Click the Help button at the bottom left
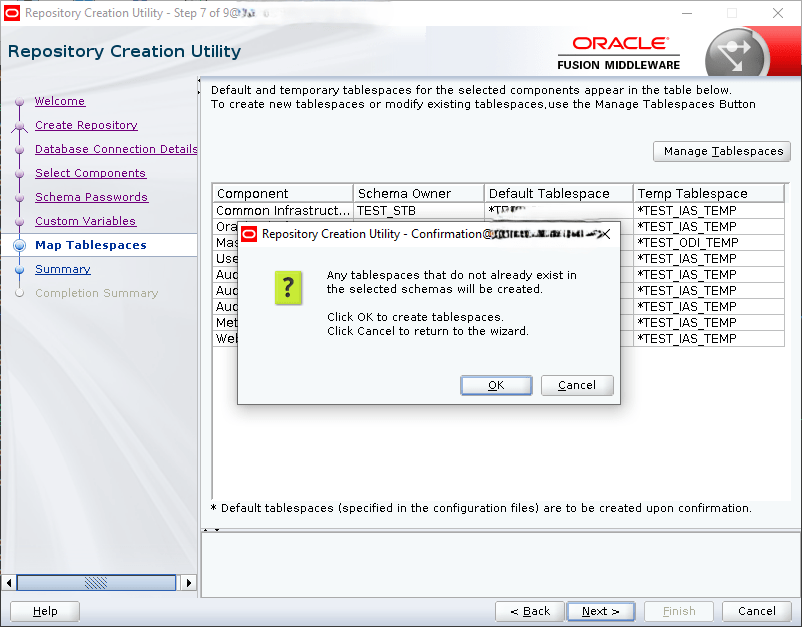The width and height of the screenshot is (802, 627). [x=45, y=611]
